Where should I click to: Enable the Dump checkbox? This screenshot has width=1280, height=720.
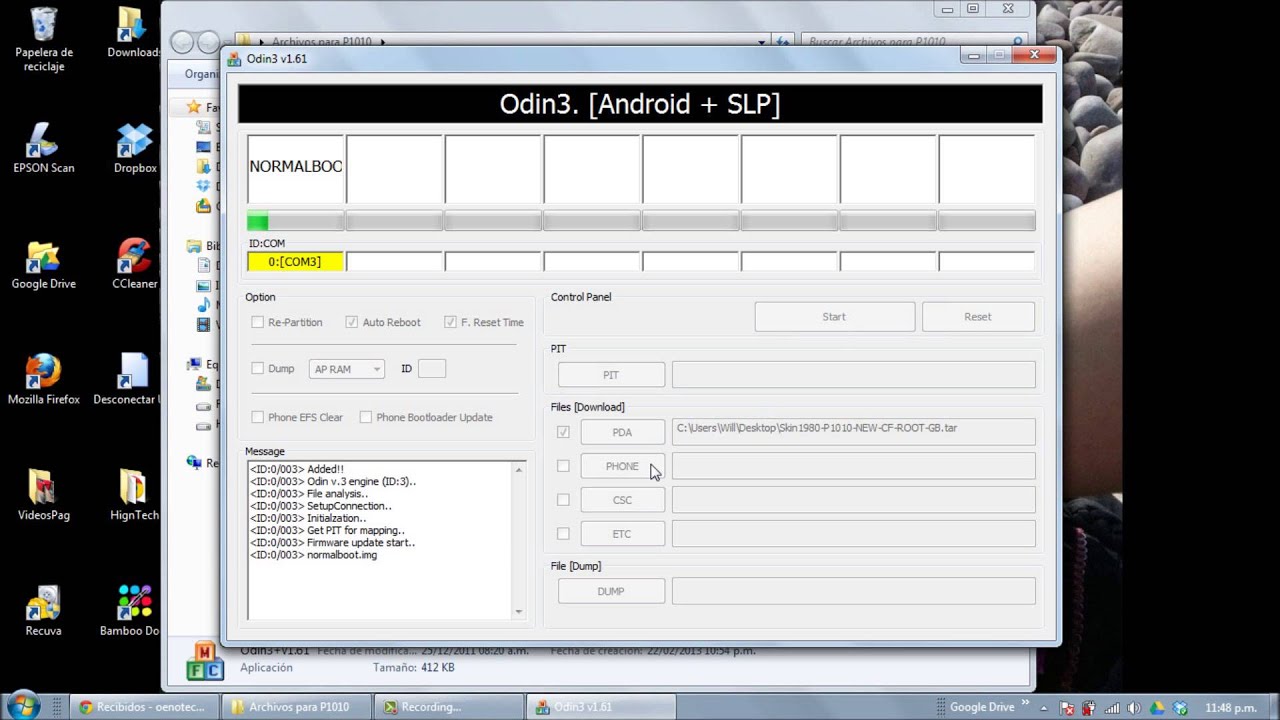click(257, 369)
